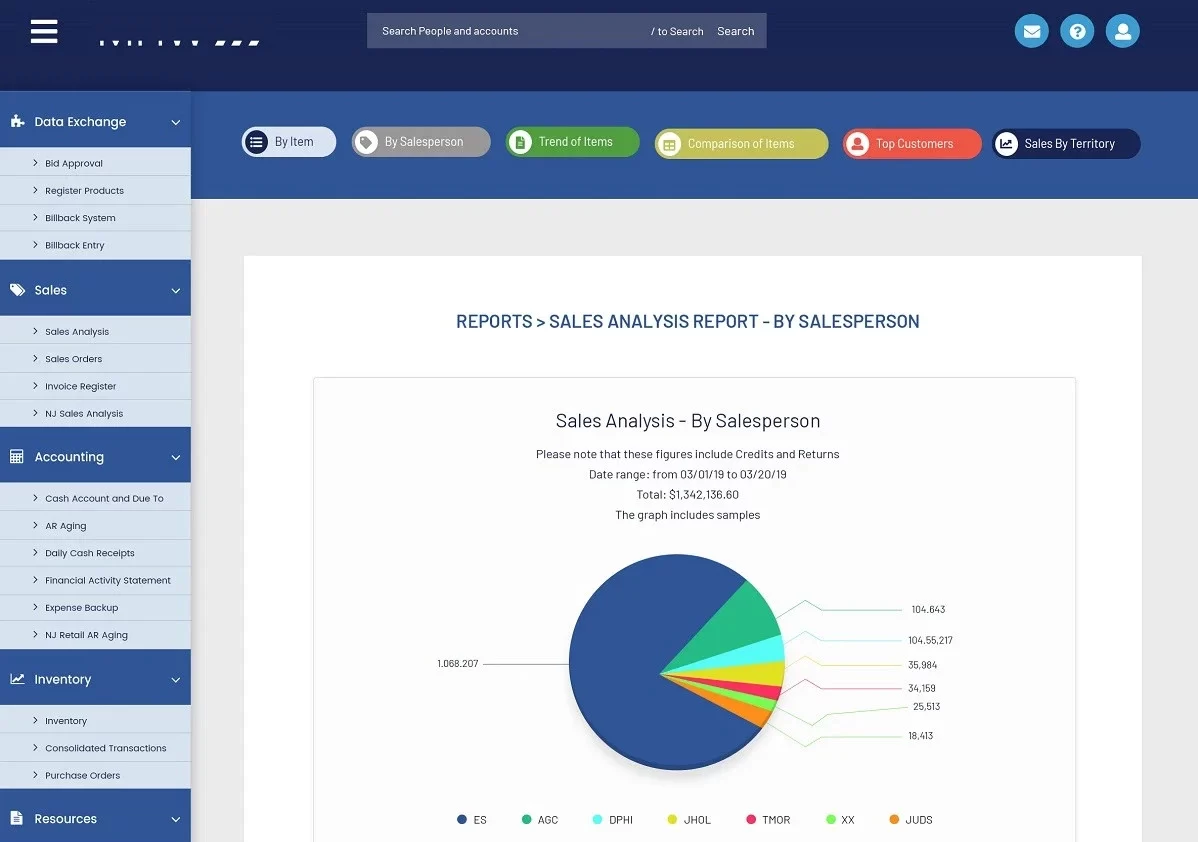
Task: Click the Inventory chart icon
Action: point(17,679)
